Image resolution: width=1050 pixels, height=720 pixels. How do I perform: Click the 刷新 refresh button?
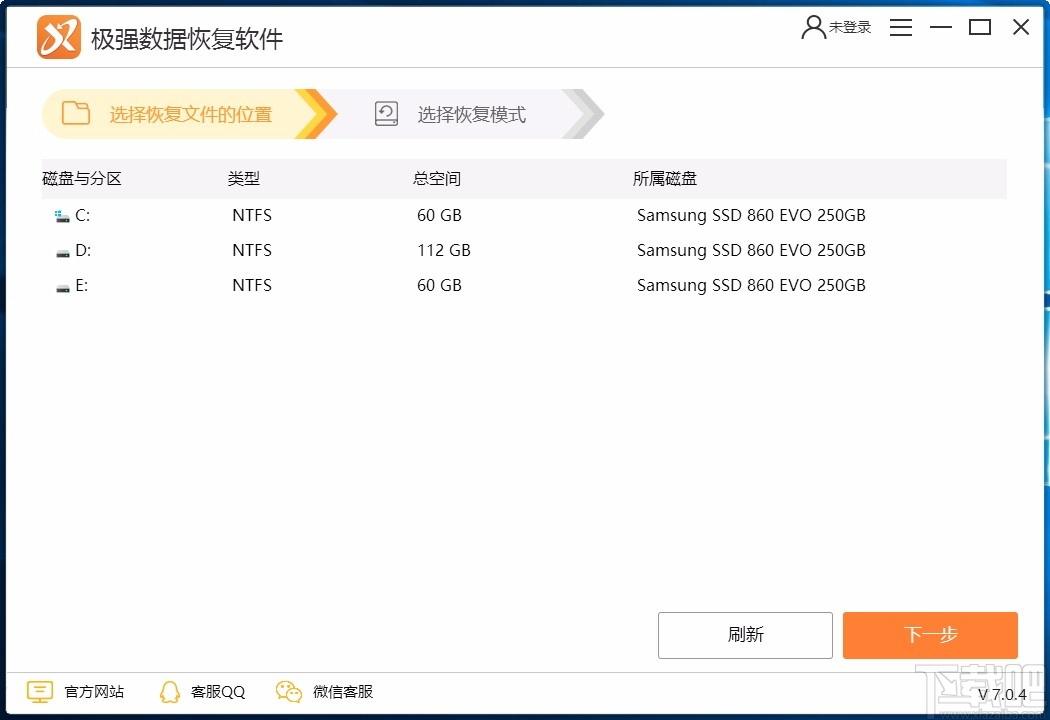coord(745,635)
